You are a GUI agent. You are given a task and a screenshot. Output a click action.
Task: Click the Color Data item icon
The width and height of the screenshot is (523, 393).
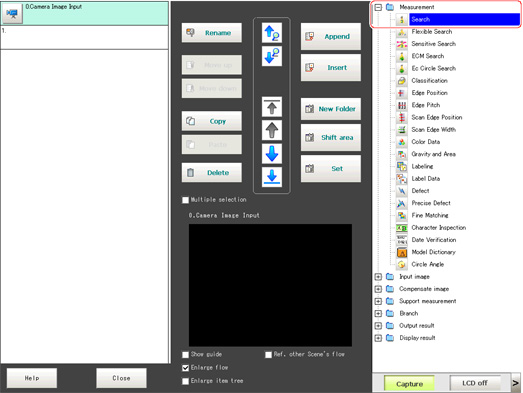click(x=402, y=142)
